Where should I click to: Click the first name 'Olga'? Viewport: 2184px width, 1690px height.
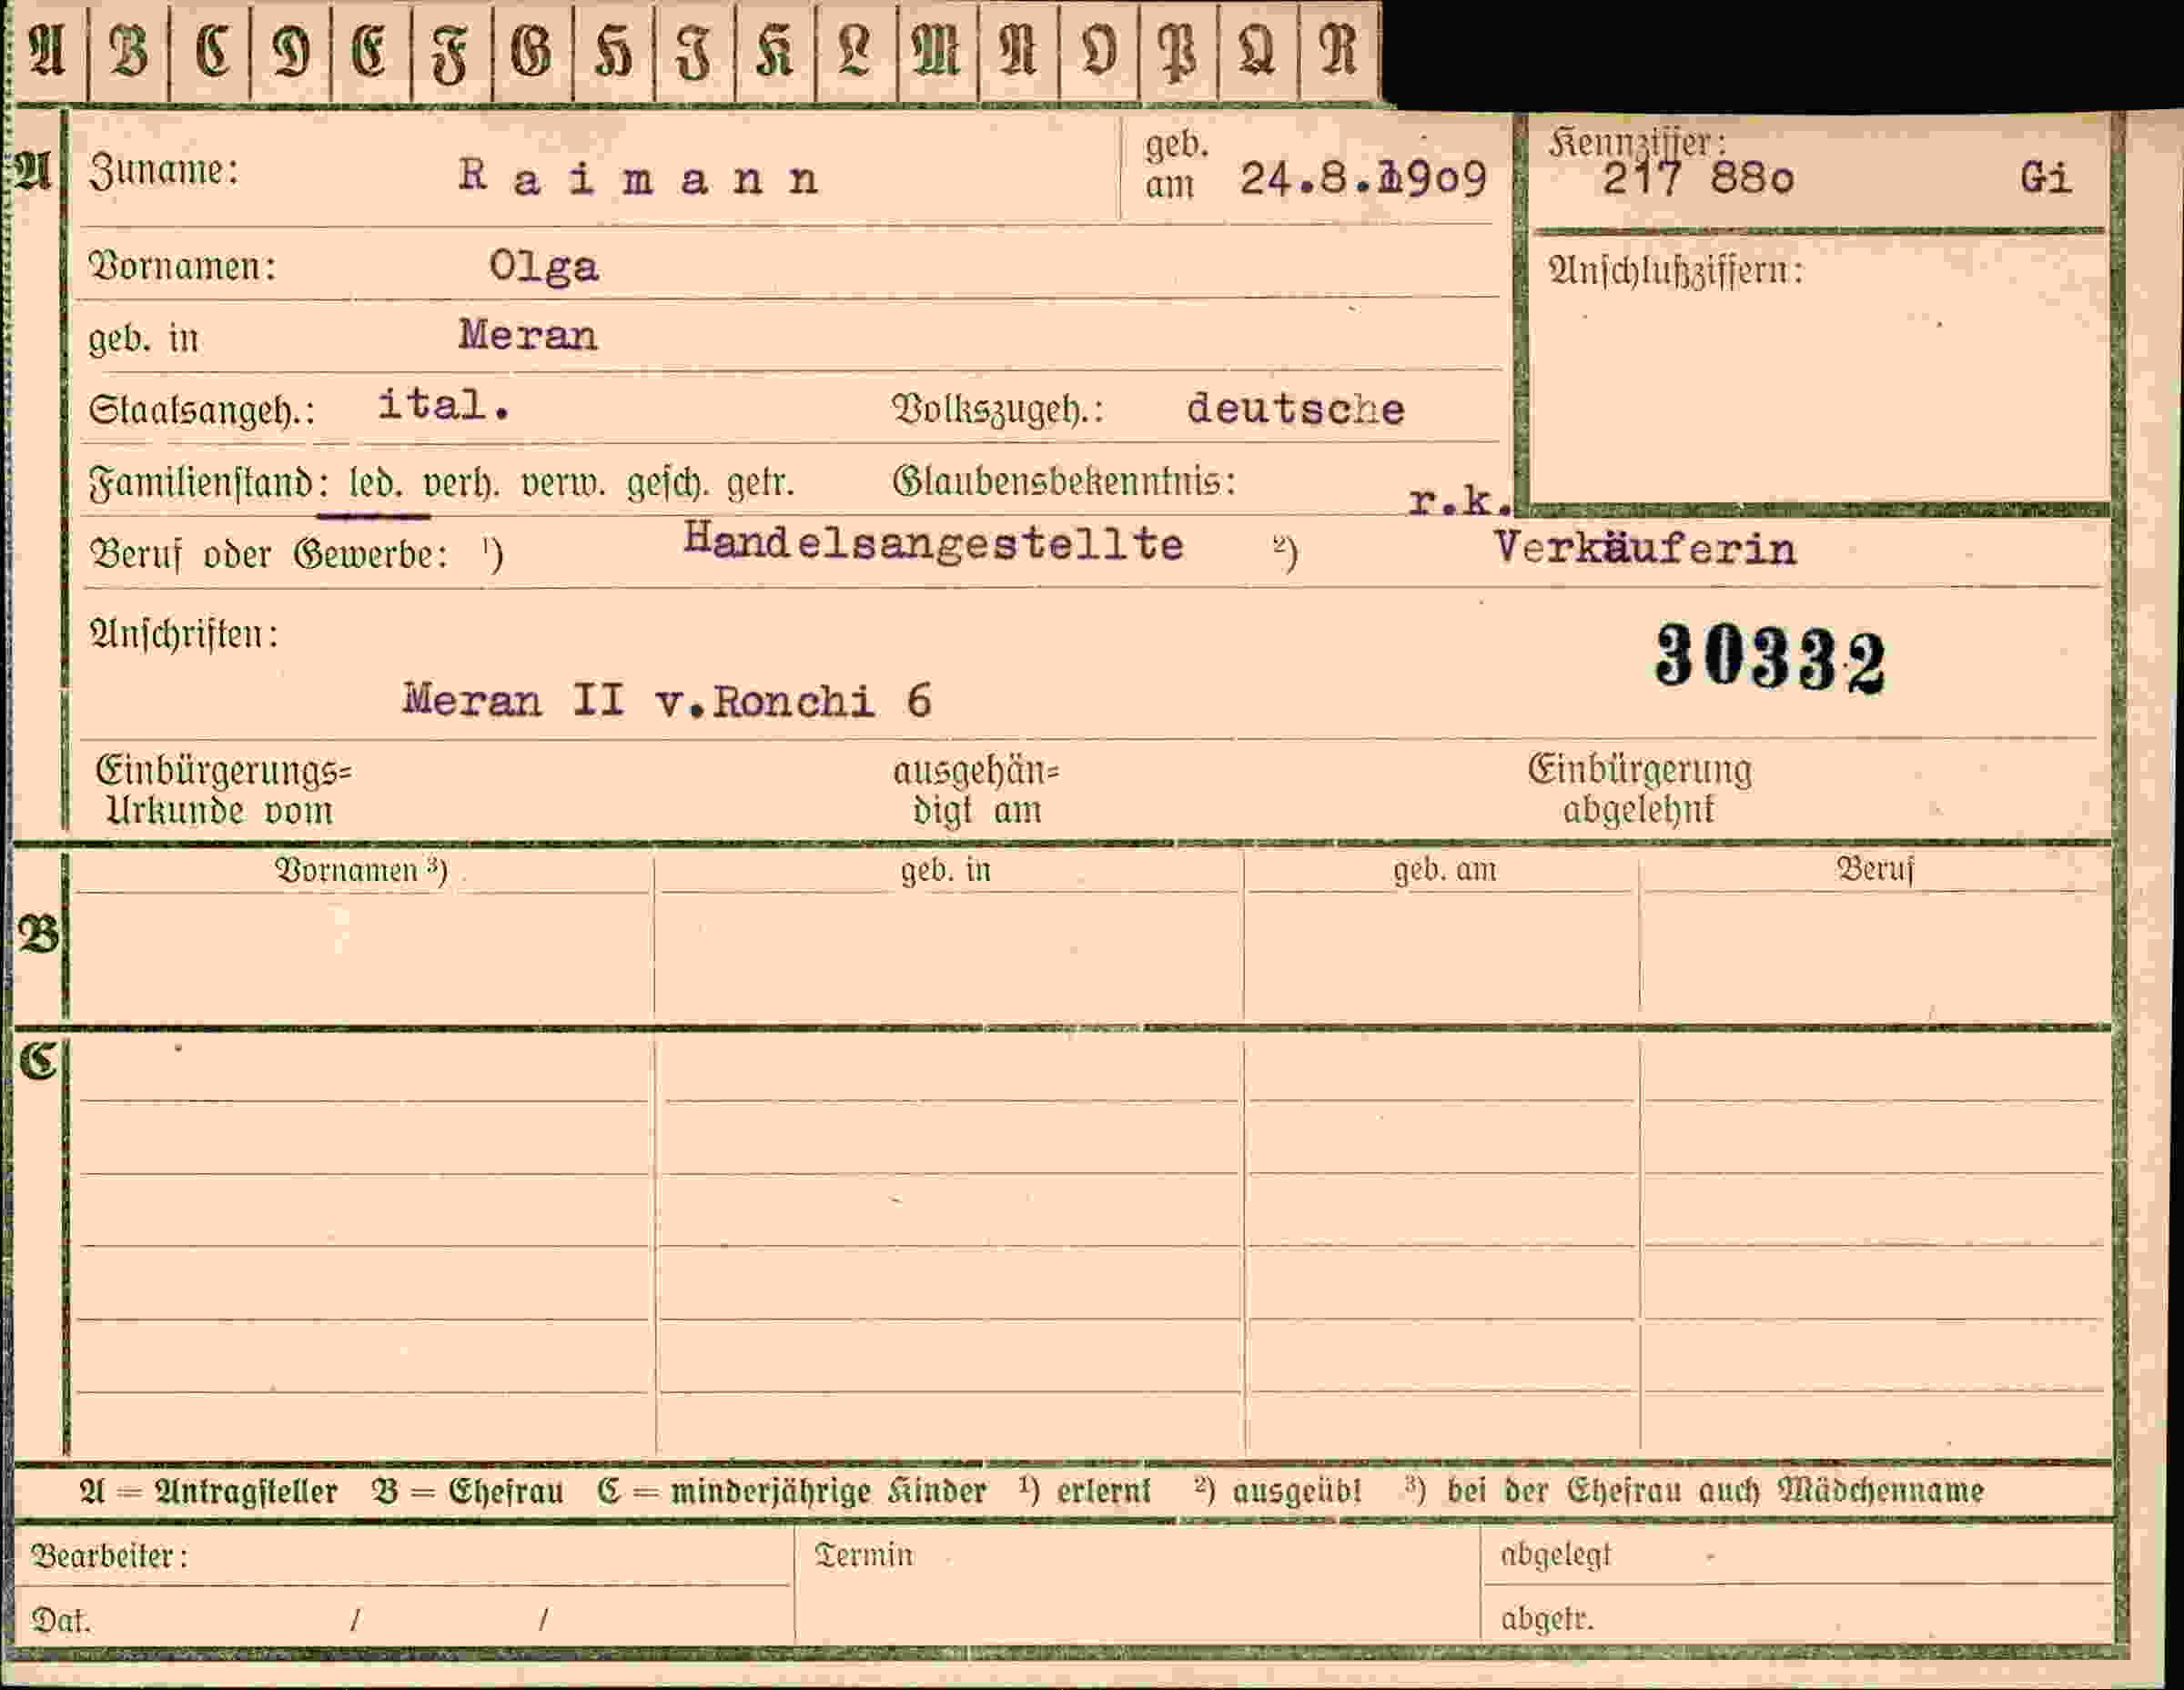pyautogui.click(x=543, y=268)
